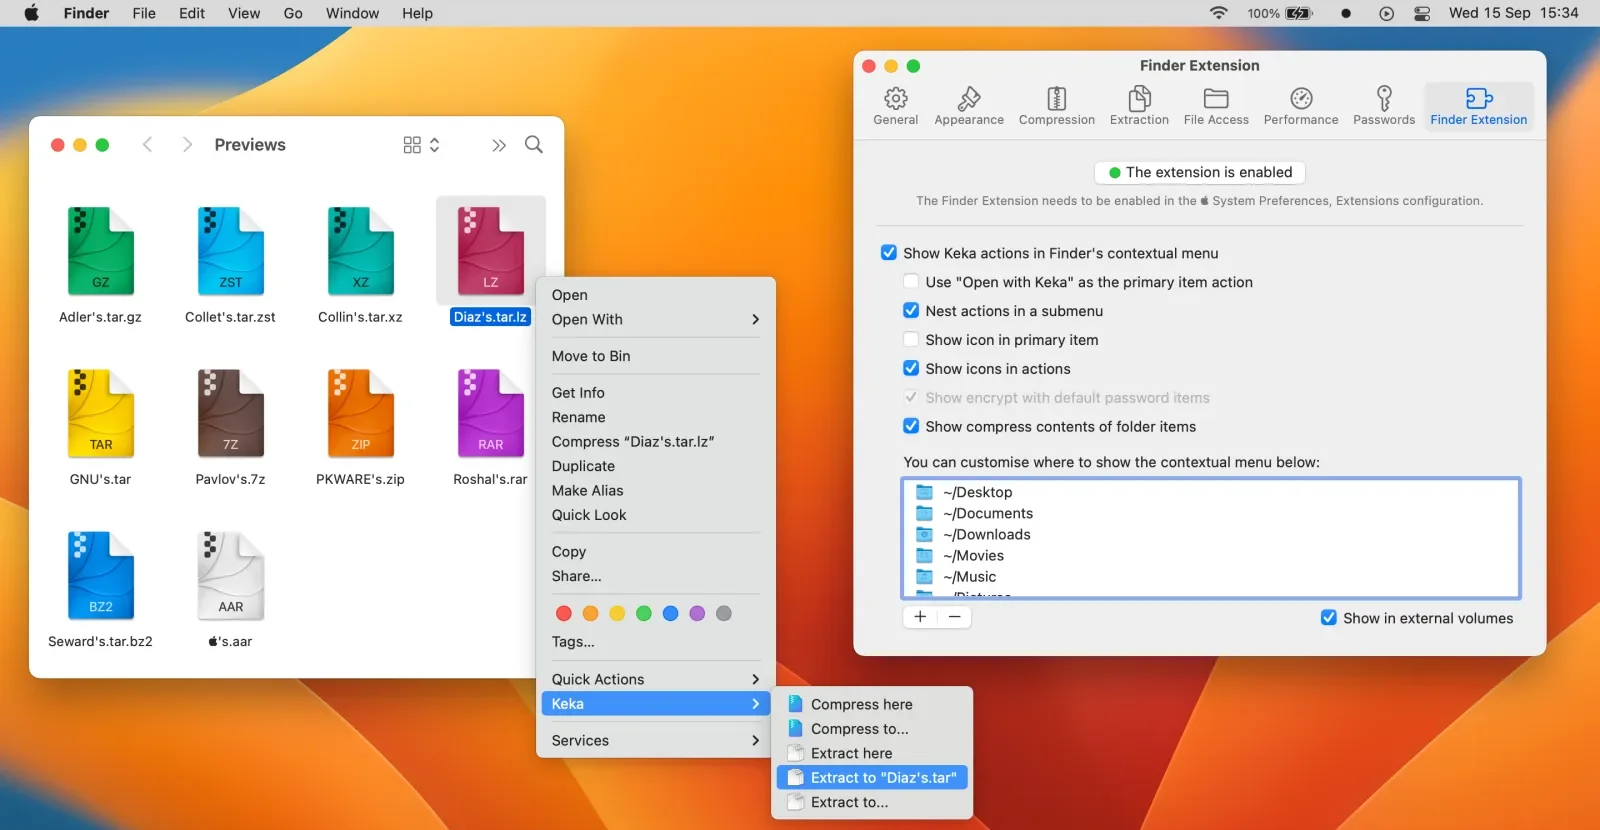Select Collet's.tar.zst archive icon

(231, 251)
